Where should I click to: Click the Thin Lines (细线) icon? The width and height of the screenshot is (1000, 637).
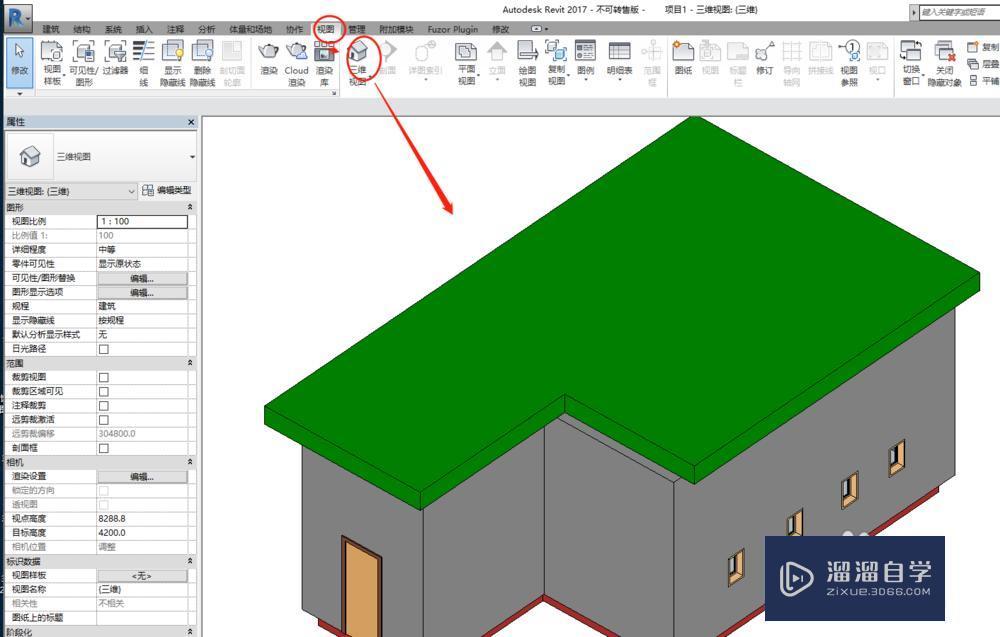(144, 60)
